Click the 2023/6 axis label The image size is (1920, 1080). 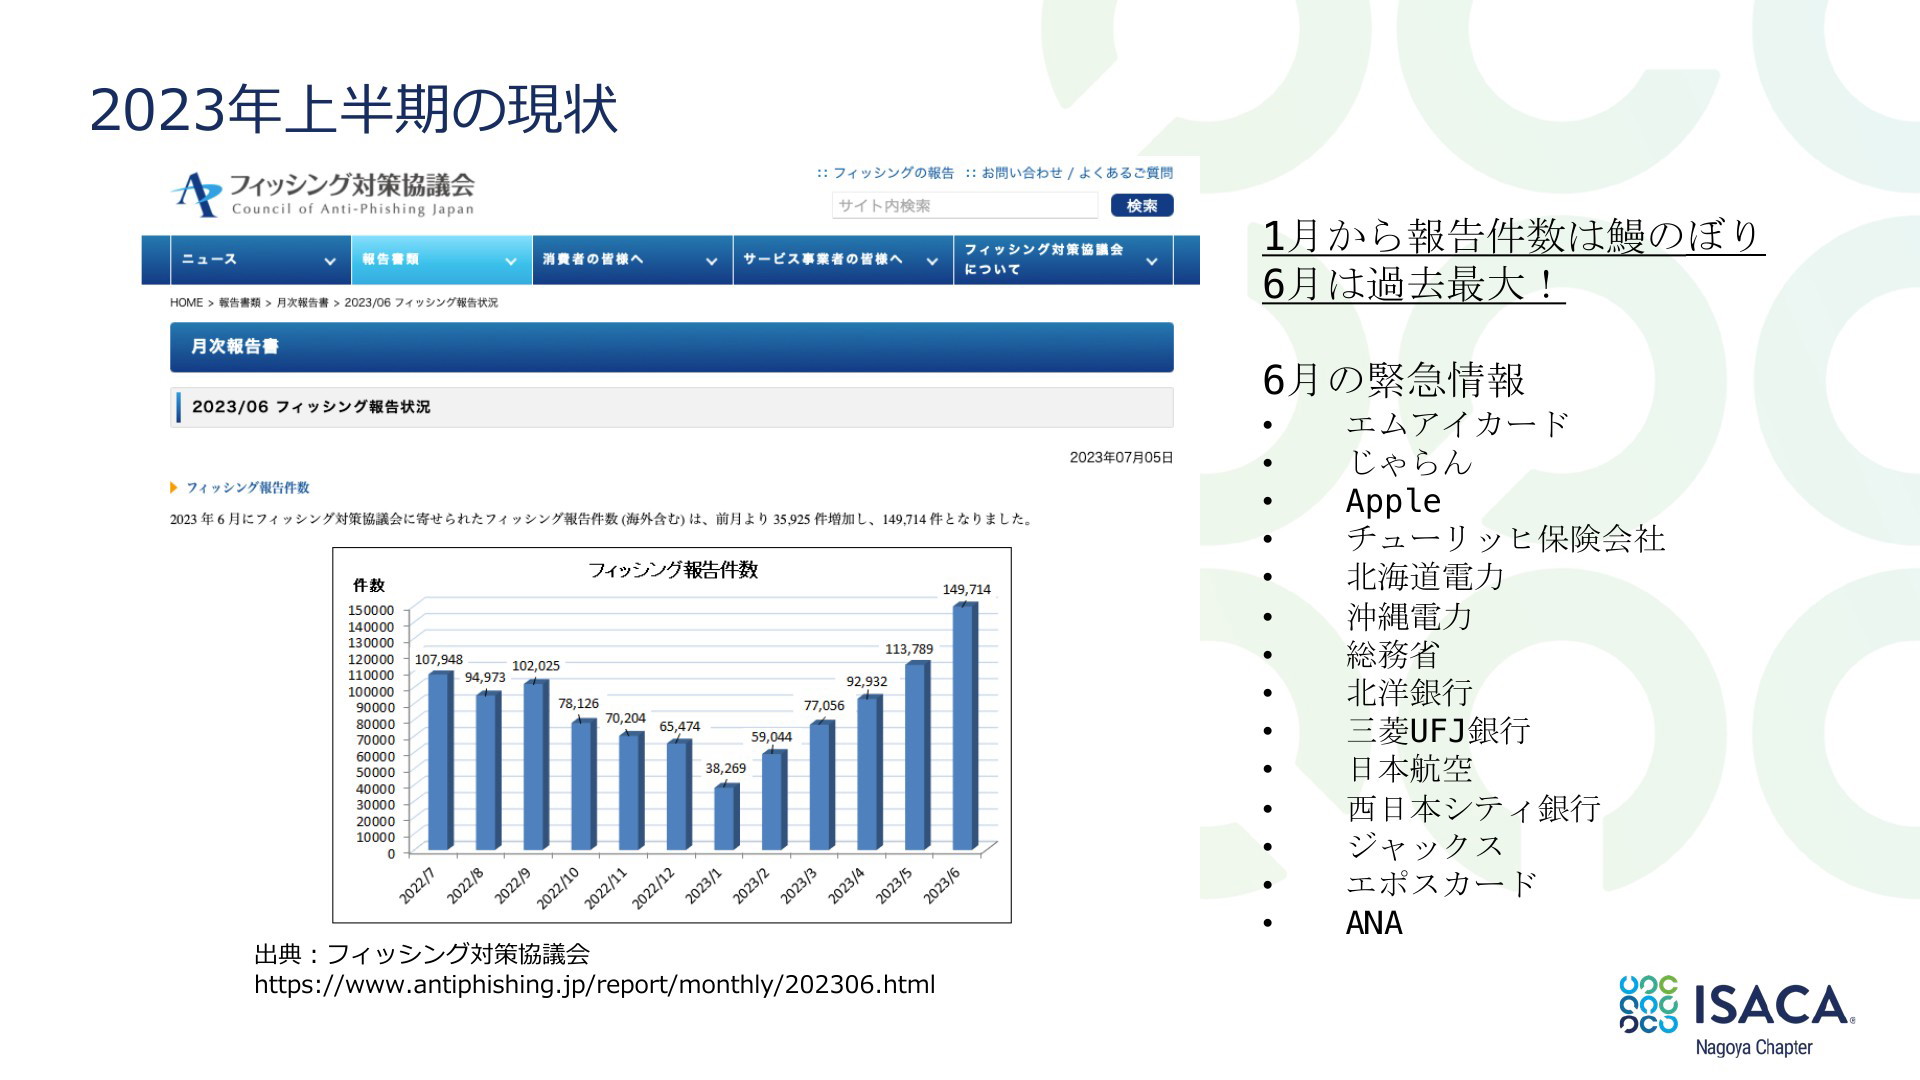941,886
